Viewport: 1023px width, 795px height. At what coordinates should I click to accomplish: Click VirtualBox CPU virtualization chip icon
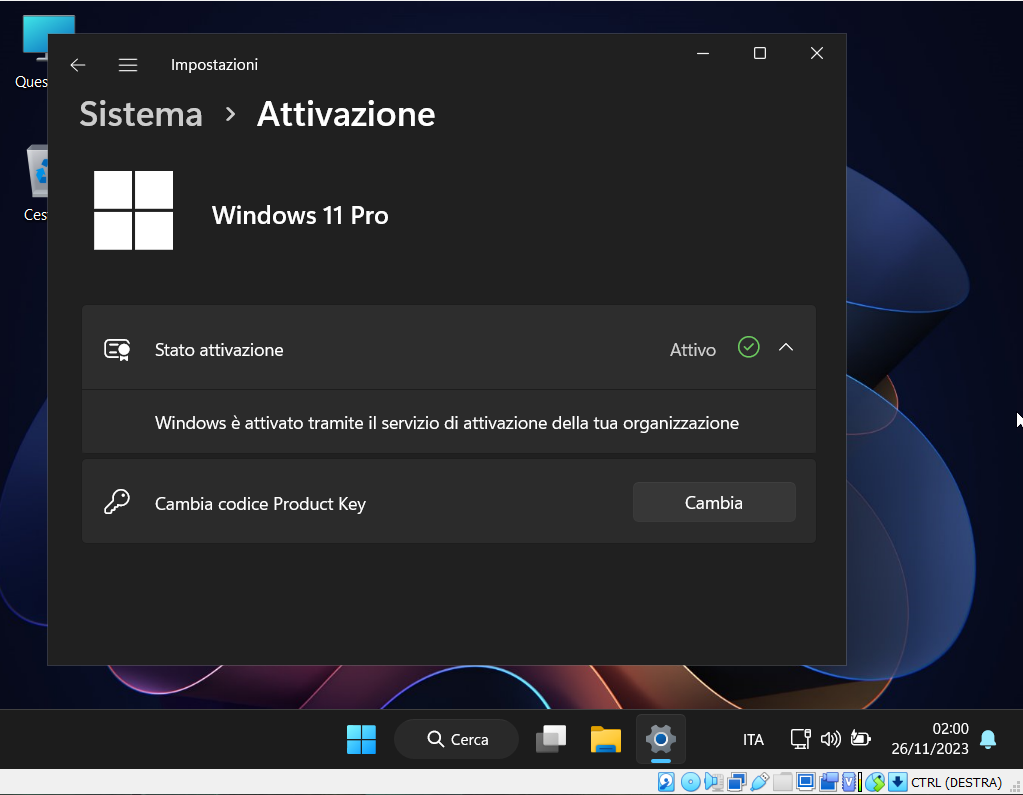pyautogui.click(x=849, y=781)
